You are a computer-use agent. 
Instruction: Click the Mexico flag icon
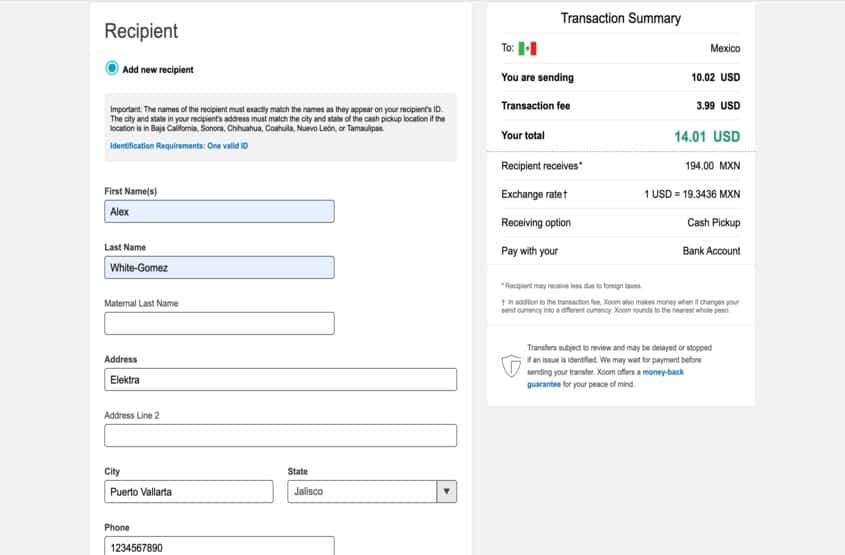[527, 48]
